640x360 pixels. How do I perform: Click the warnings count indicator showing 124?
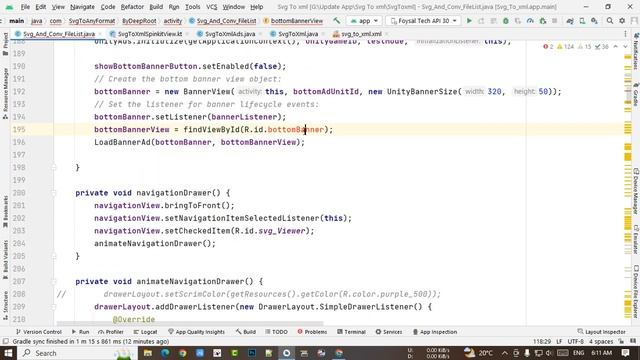[566, 47]
